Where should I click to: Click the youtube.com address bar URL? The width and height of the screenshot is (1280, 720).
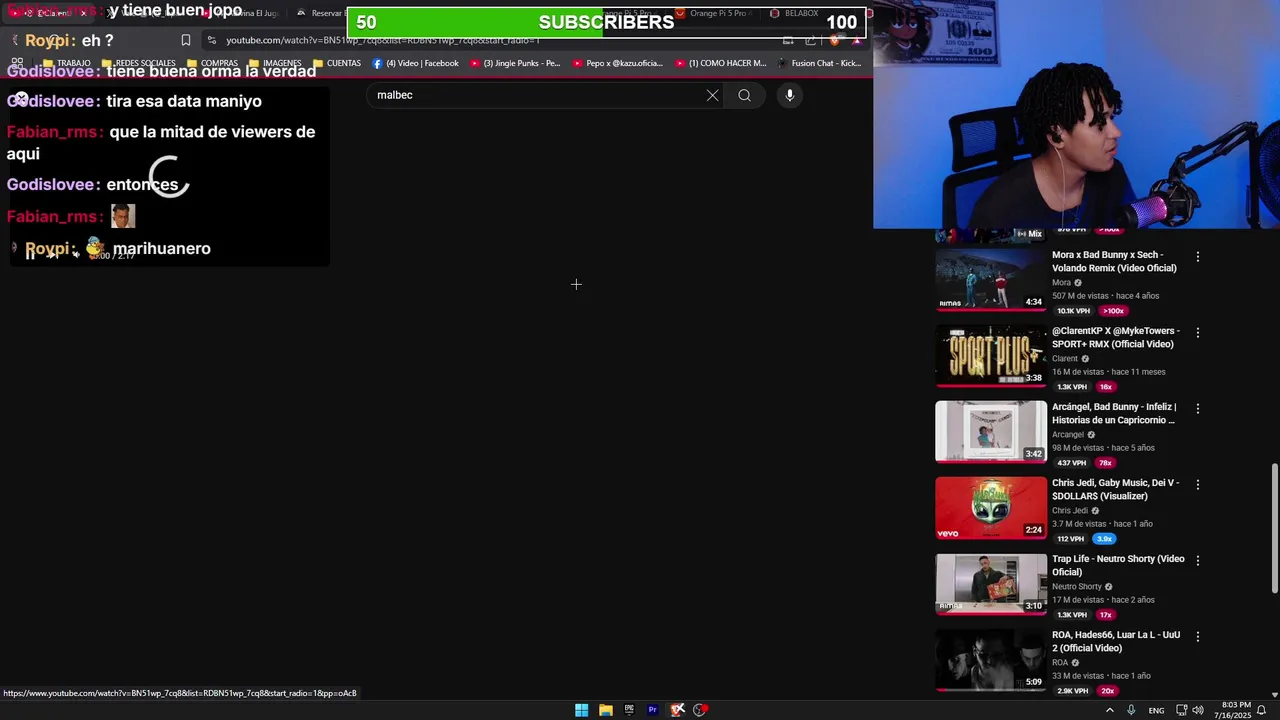[x=382, y=40]
